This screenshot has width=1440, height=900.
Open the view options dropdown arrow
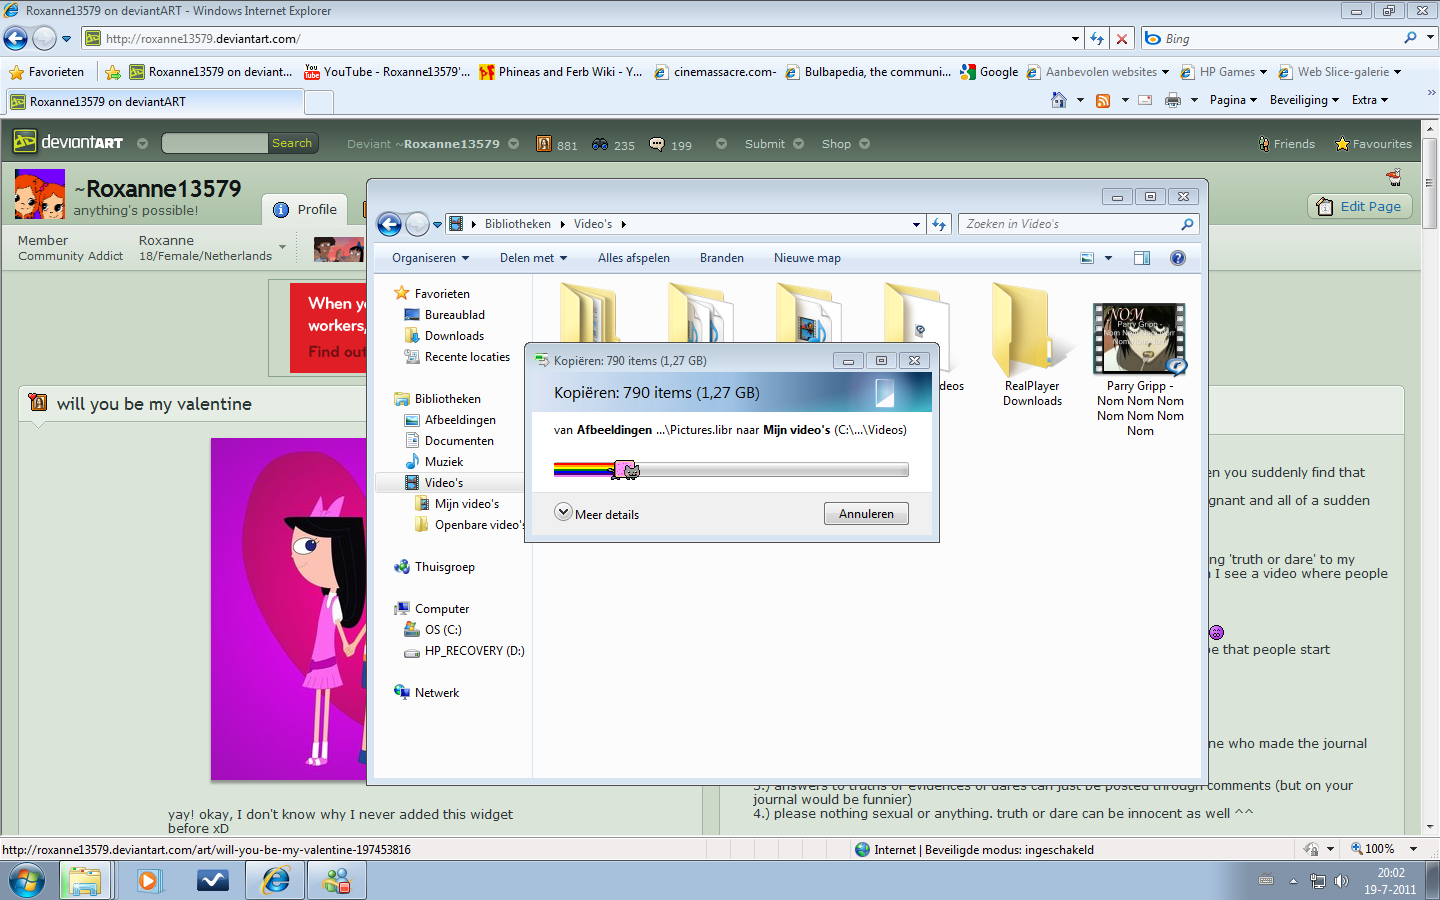click(x=1108, y=258)
